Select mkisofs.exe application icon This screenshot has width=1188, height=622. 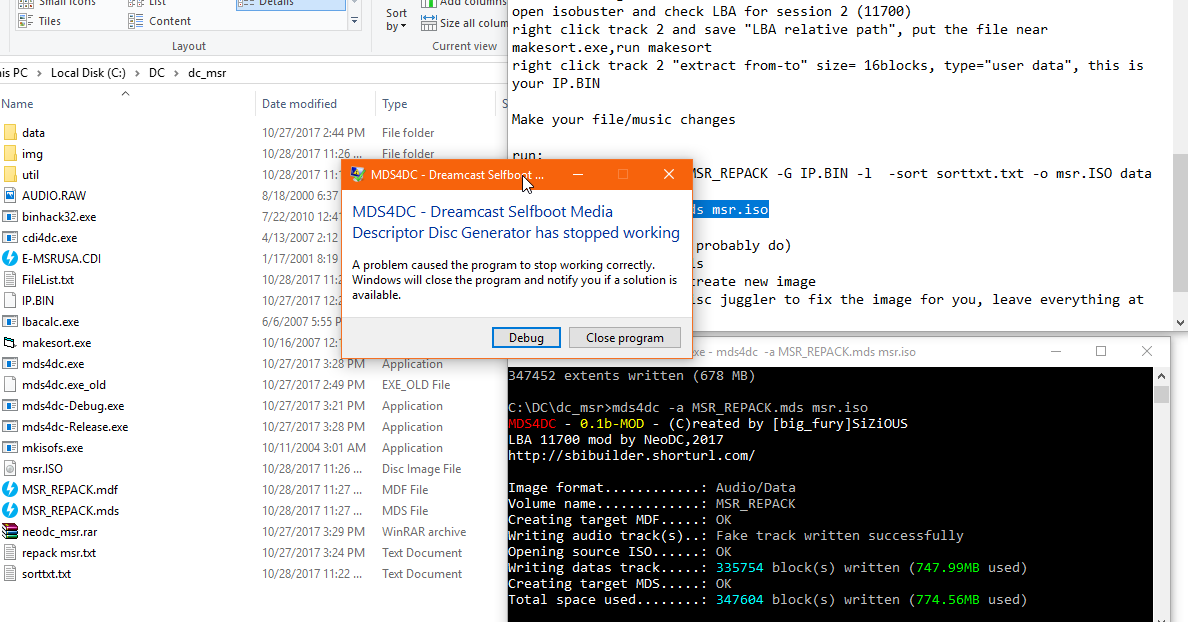click(x=10, y=448)
